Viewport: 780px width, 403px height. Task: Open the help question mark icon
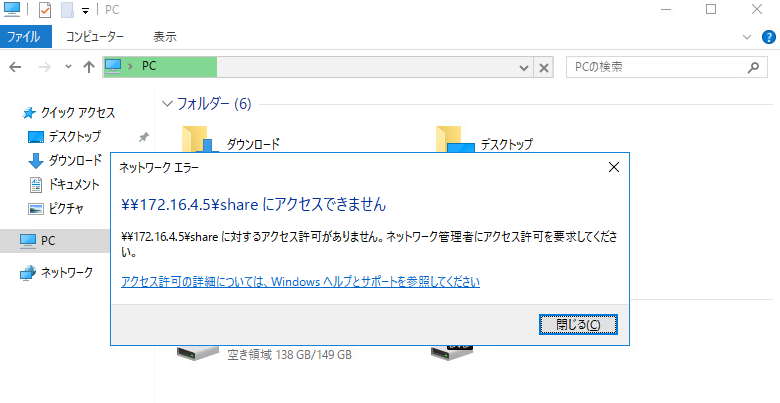pos(769,37)
